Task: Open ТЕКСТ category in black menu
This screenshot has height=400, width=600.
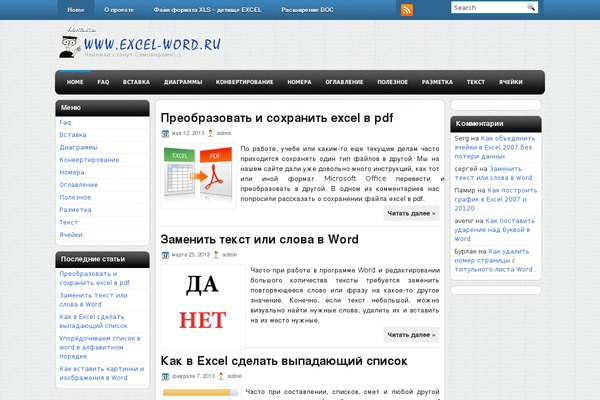Action: pyautogui.click(x=476, y=82)
